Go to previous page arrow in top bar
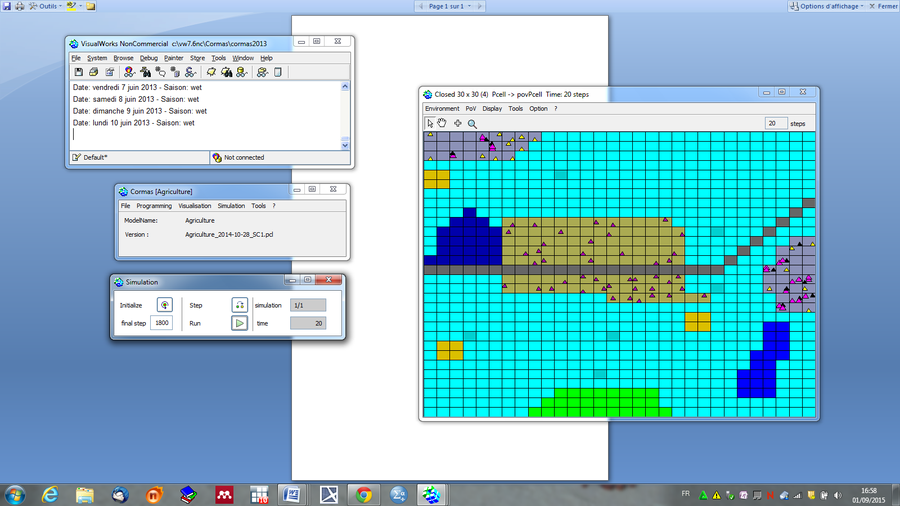 pyautogui.click(x=421, y=6)
